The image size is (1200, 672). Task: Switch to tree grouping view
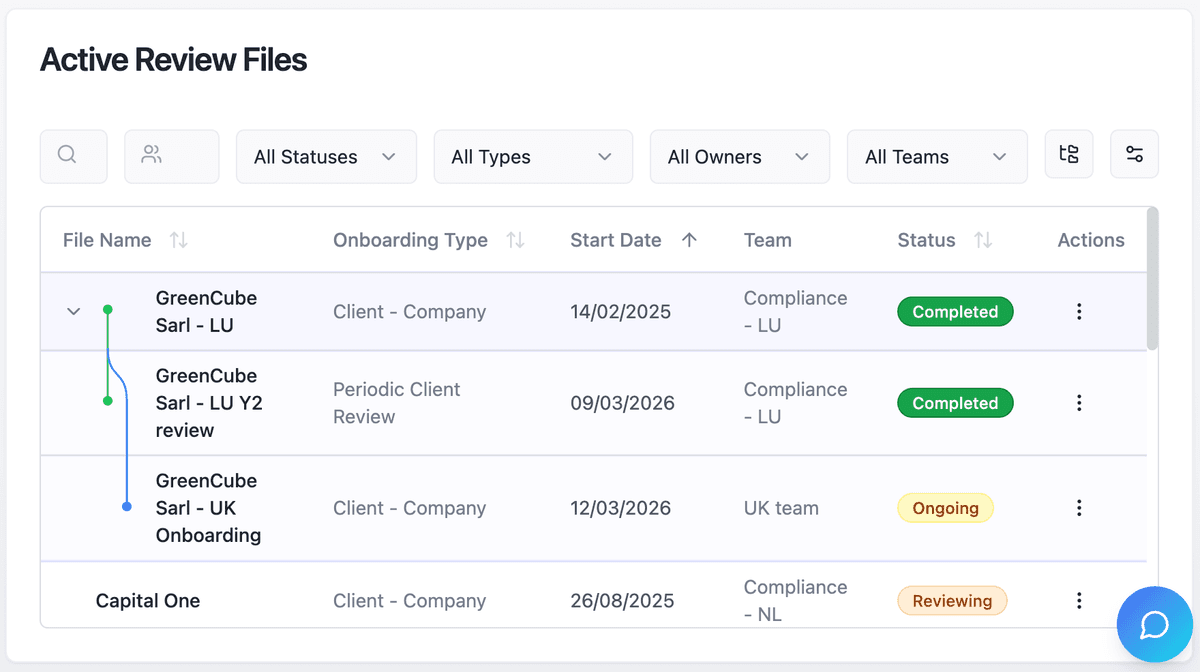tap(1068, 154)
